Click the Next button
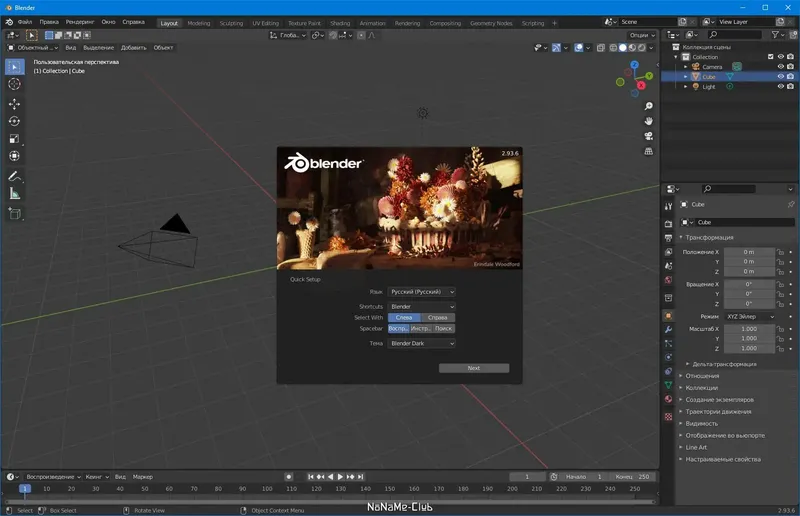 coord(473,368)
